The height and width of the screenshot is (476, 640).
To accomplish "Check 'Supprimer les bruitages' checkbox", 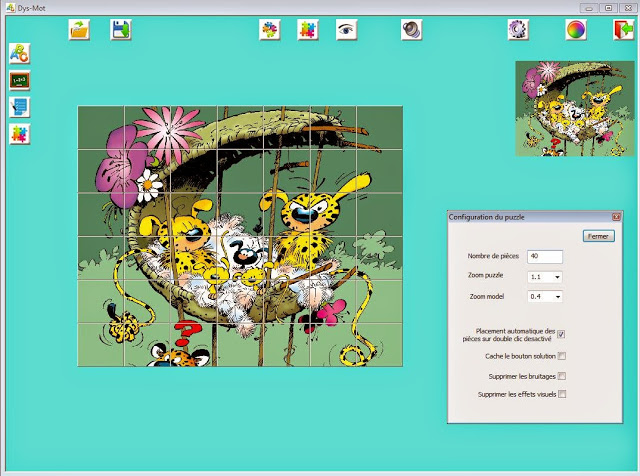I will [x=561, y=376].
